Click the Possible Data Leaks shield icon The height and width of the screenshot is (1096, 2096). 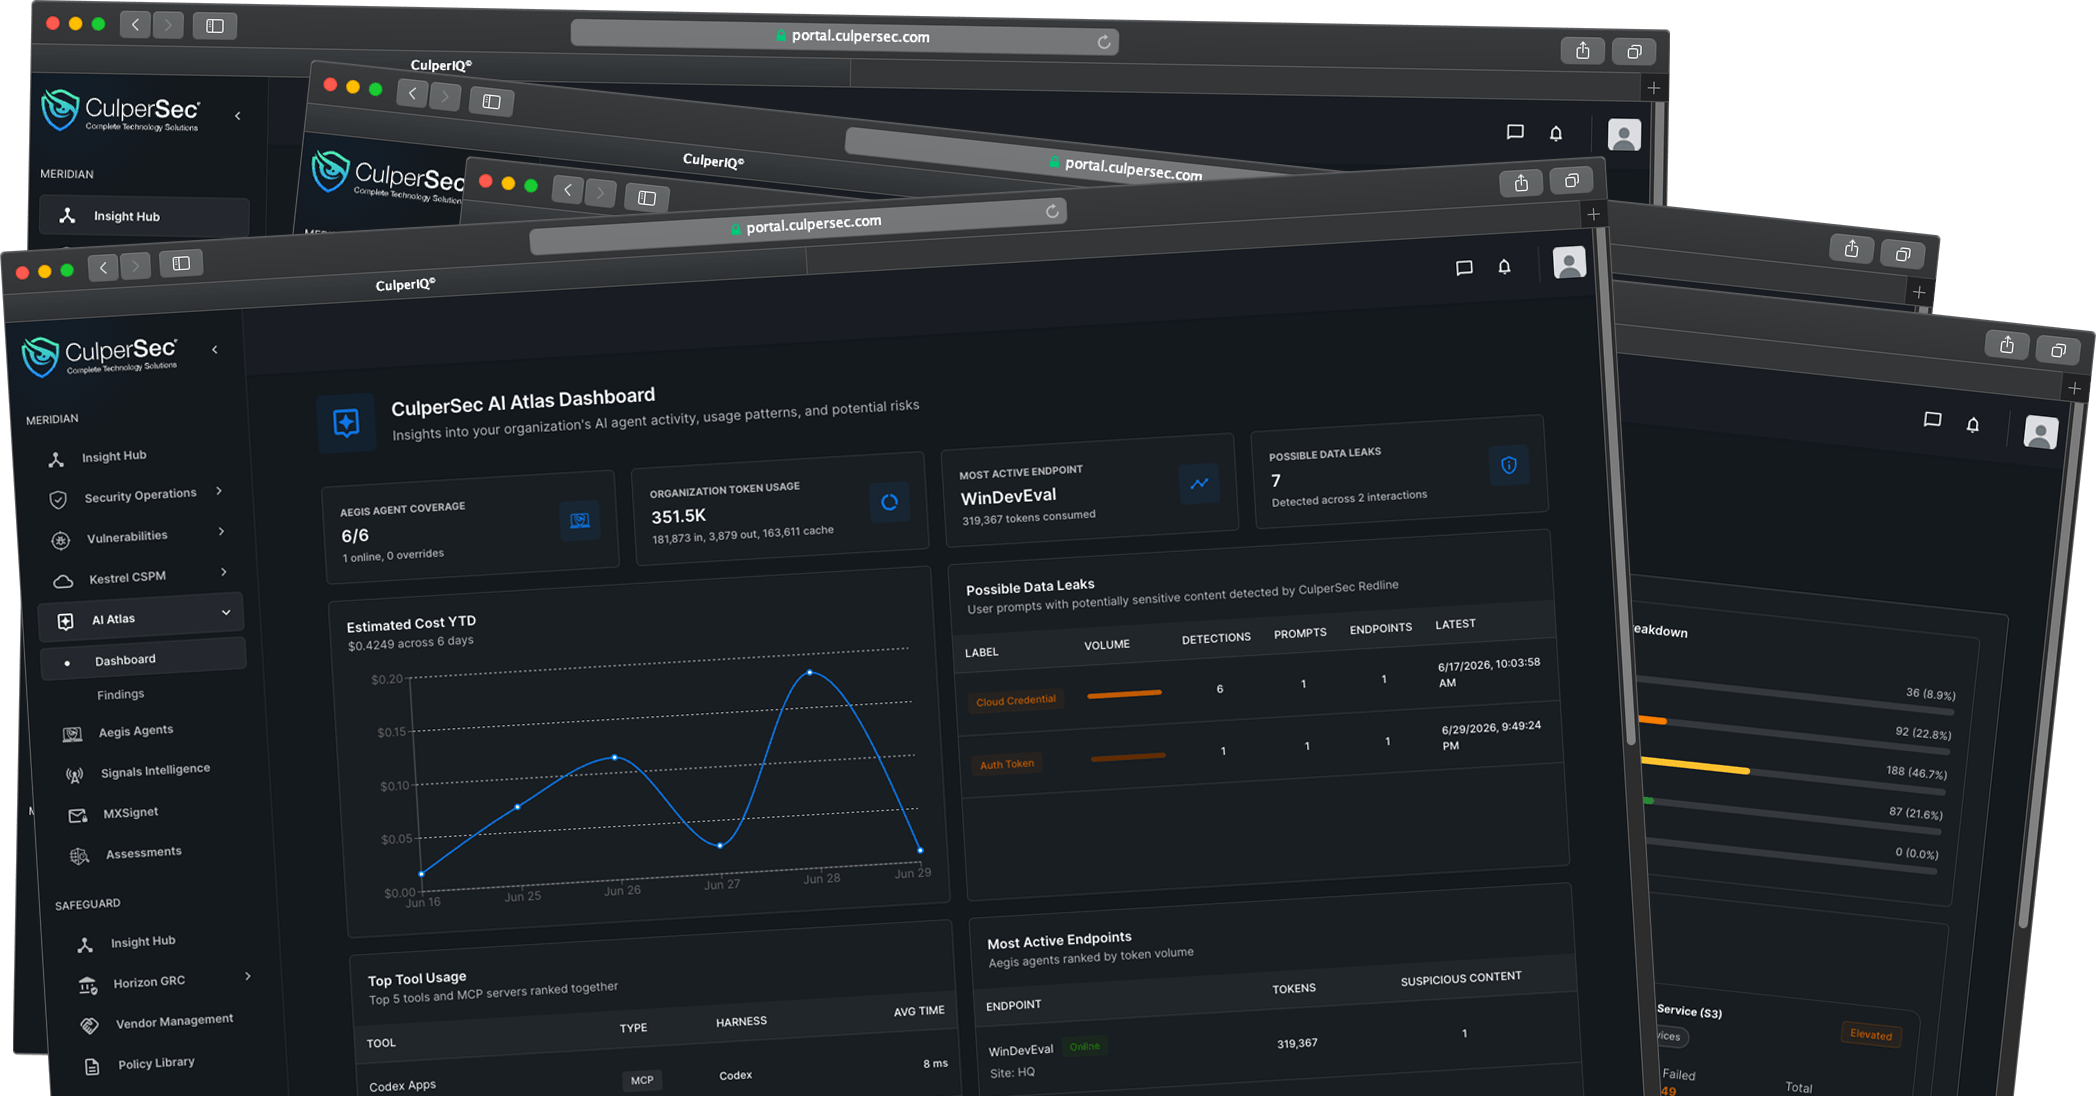pos(1509,465)
